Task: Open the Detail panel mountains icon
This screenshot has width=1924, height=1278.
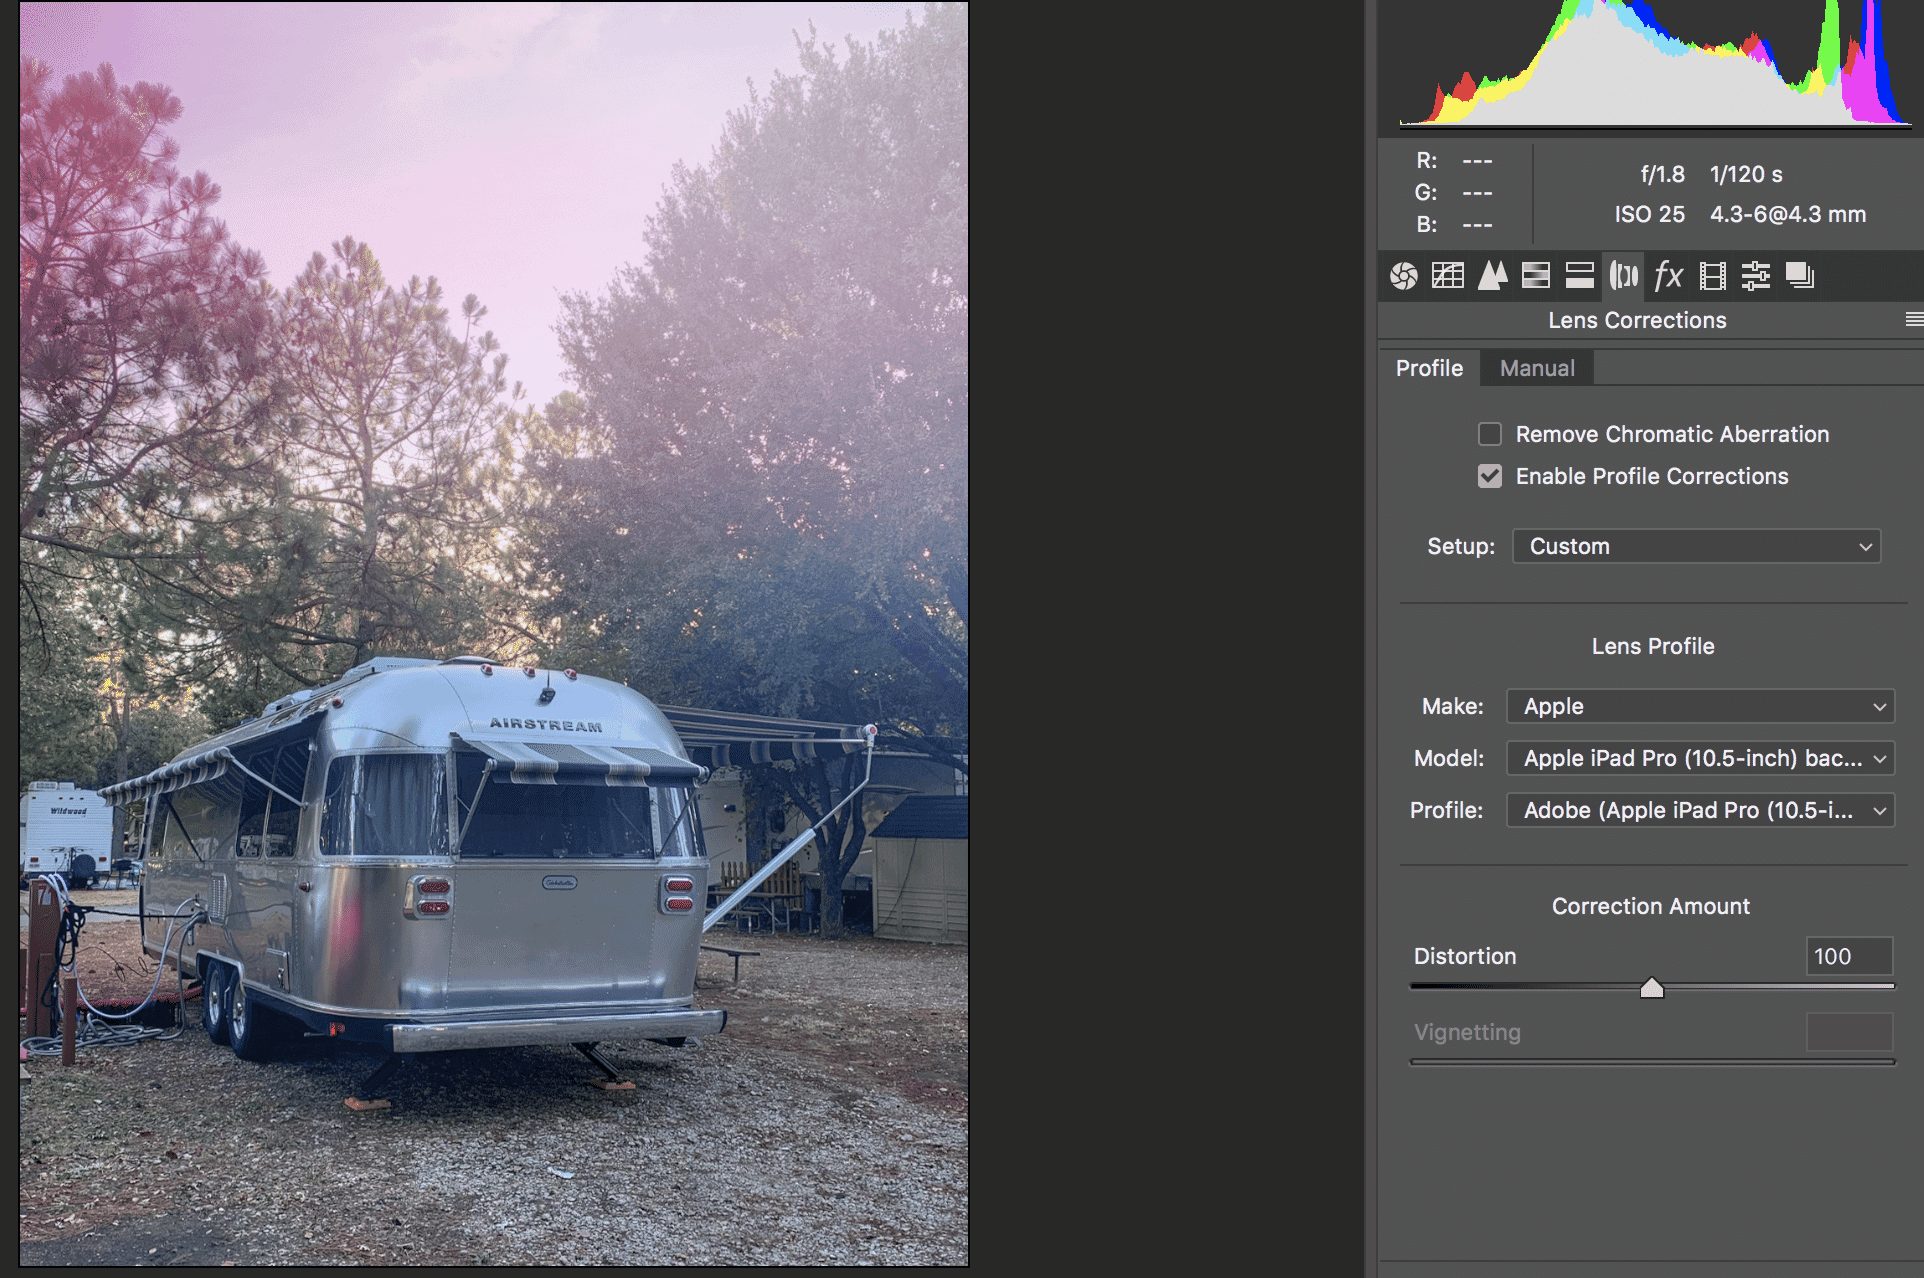Action: point(1492,275)
